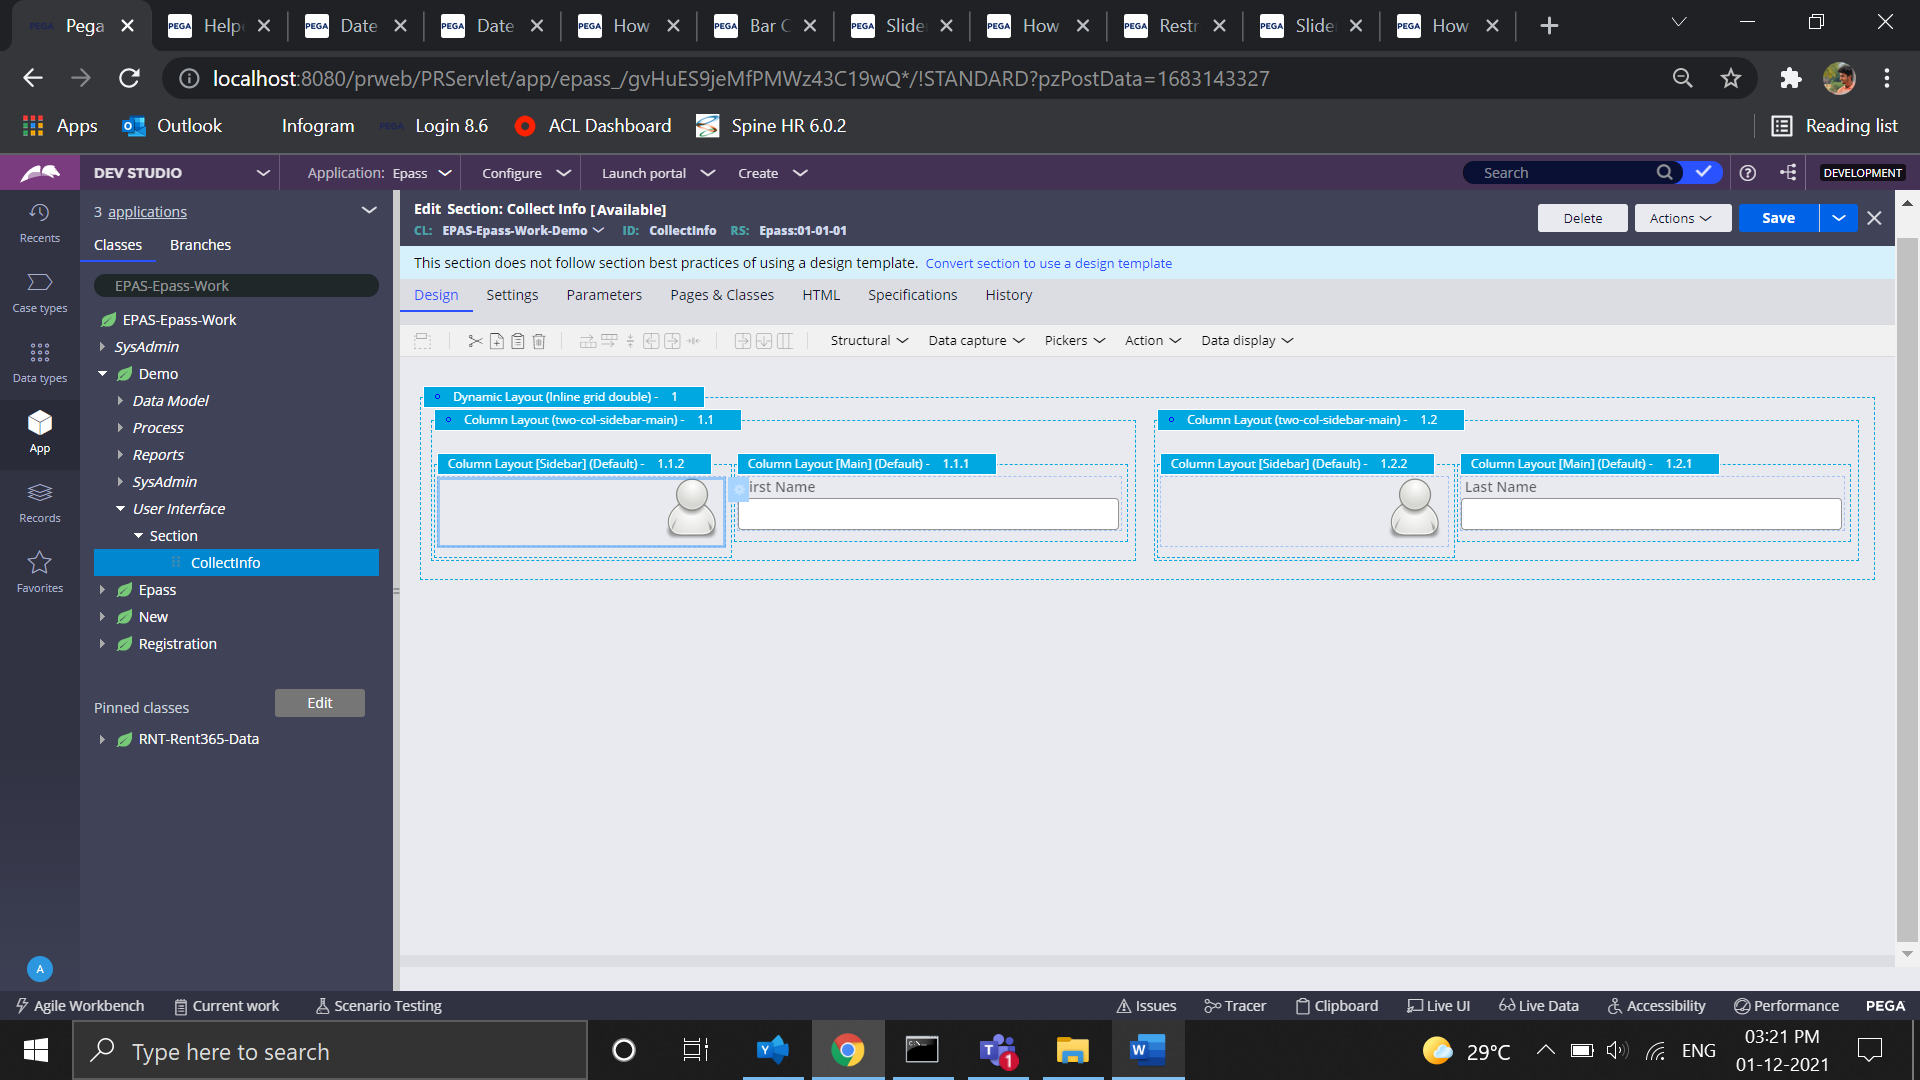Delete selected element using the trash icon

tap(539, 341)
